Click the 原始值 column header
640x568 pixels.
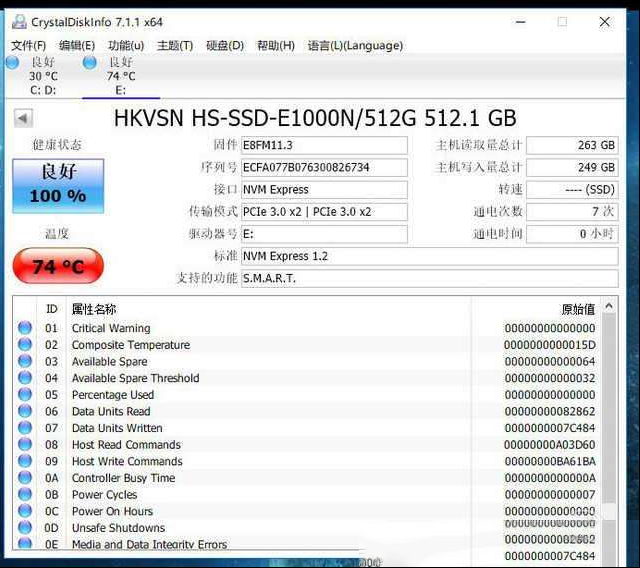pos(578,309)
